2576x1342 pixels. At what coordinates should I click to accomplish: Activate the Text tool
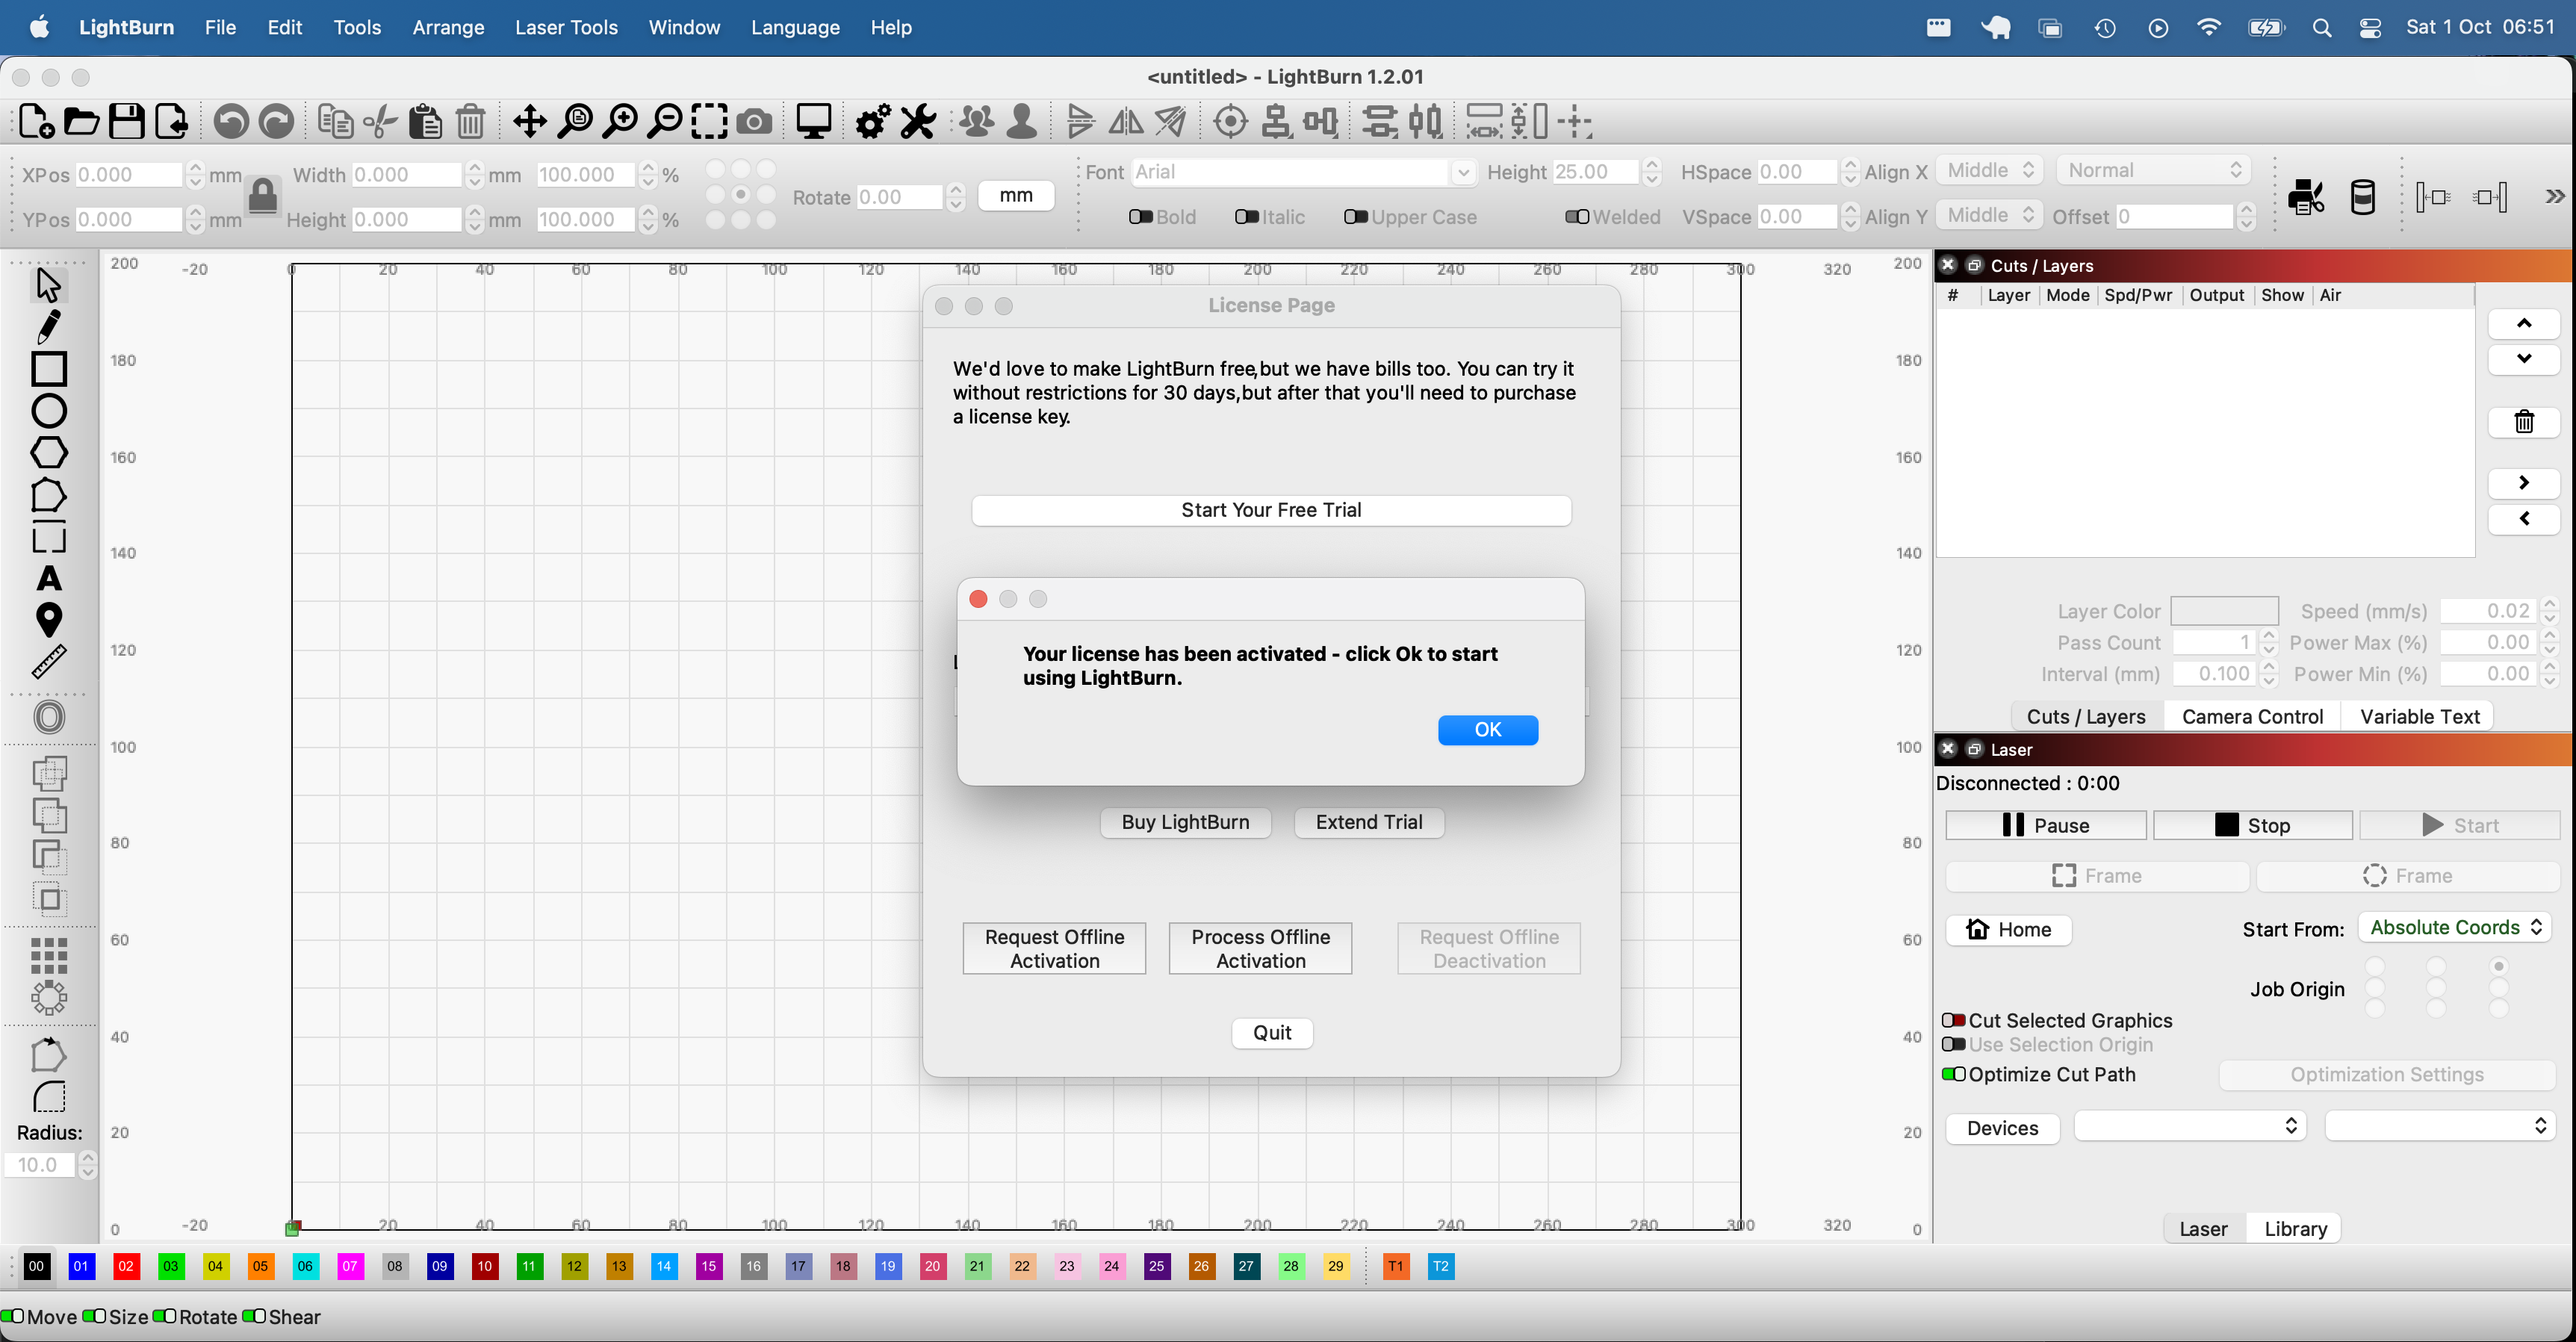tap(49, 579)
